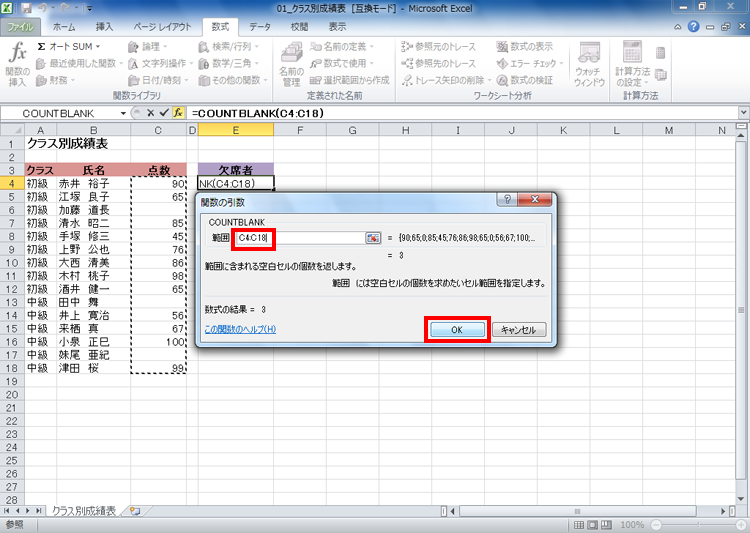Expand the Name Box dropdown arrow
Image resolution: width=750 pixels, height=533 pixels.
123,113
